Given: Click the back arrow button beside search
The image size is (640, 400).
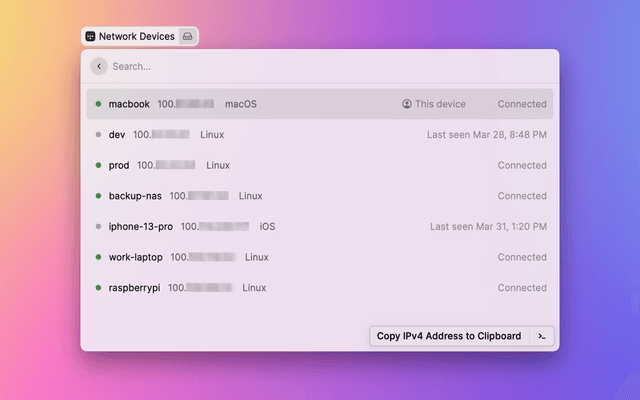Looking at the screenshot, I should (x=98, y=66).
